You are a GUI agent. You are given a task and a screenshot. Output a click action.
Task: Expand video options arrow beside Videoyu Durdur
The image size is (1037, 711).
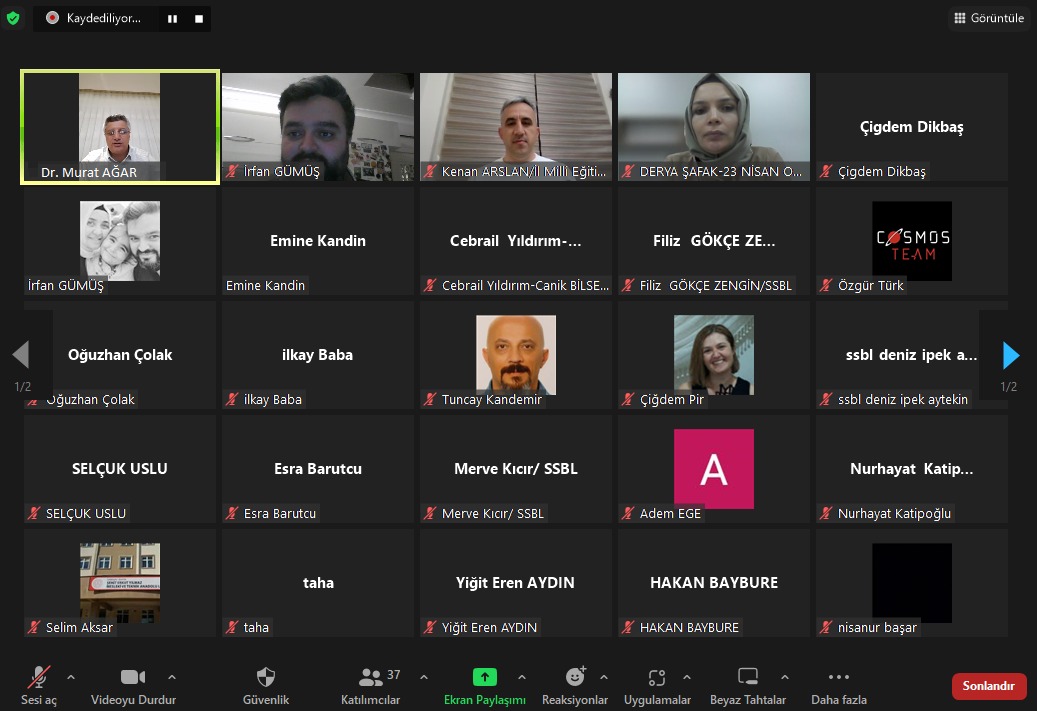click(172, 677)
